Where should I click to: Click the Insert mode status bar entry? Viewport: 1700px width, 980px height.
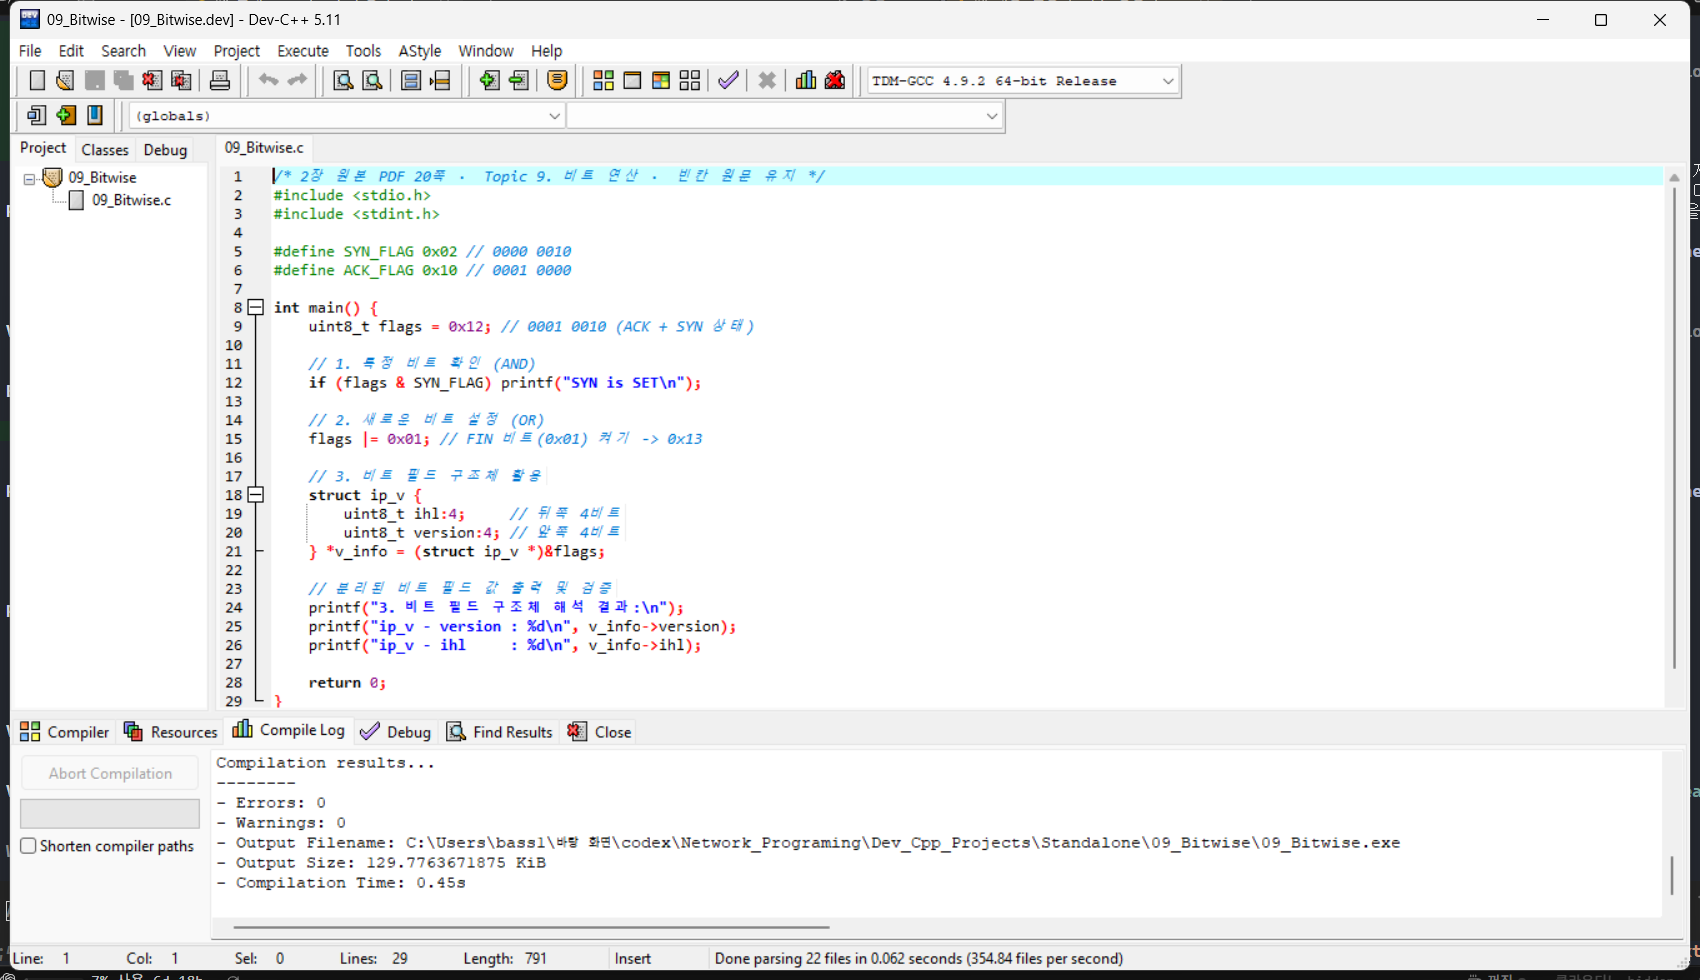click(x=633, y=958)
